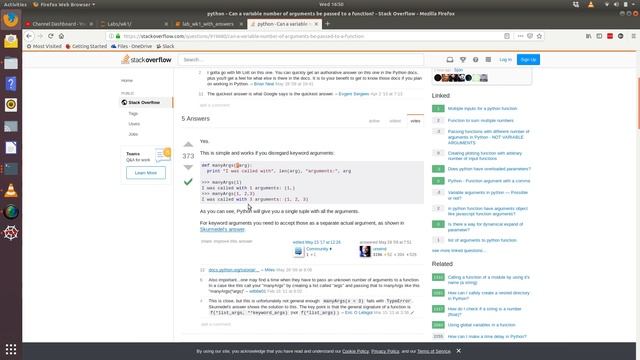Viewport: 640px width, 360px height.
Task: Open Users in the left sidebar
Action: (134, 124)
